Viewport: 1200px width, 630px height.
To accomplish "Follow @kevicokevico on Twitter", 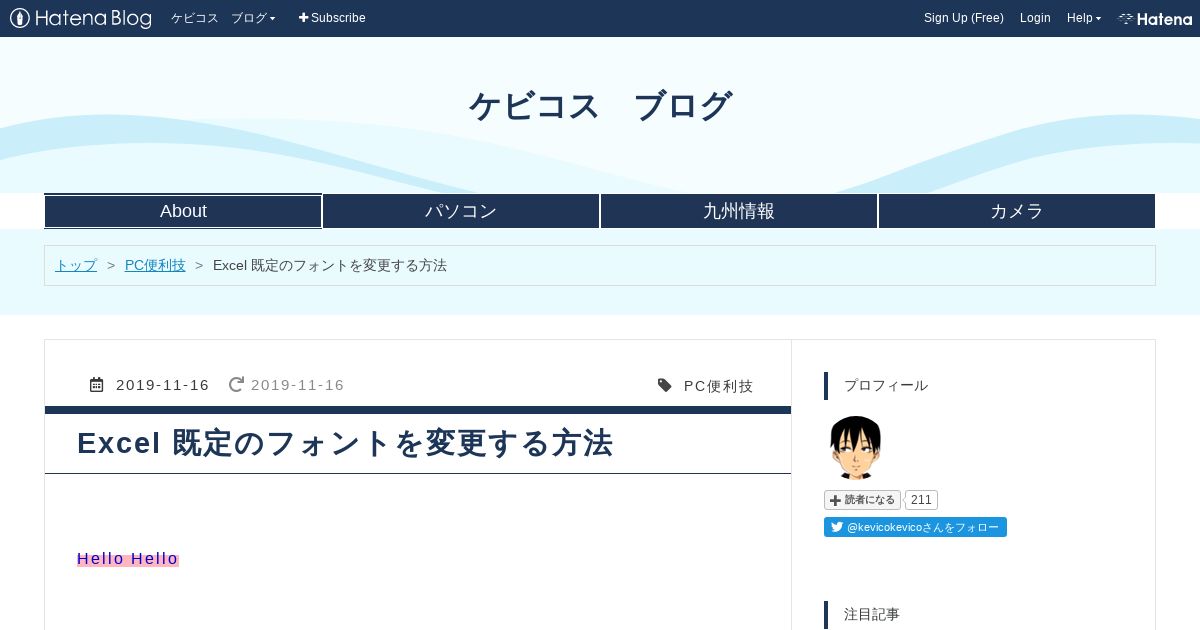I will (x=915, y=527).
